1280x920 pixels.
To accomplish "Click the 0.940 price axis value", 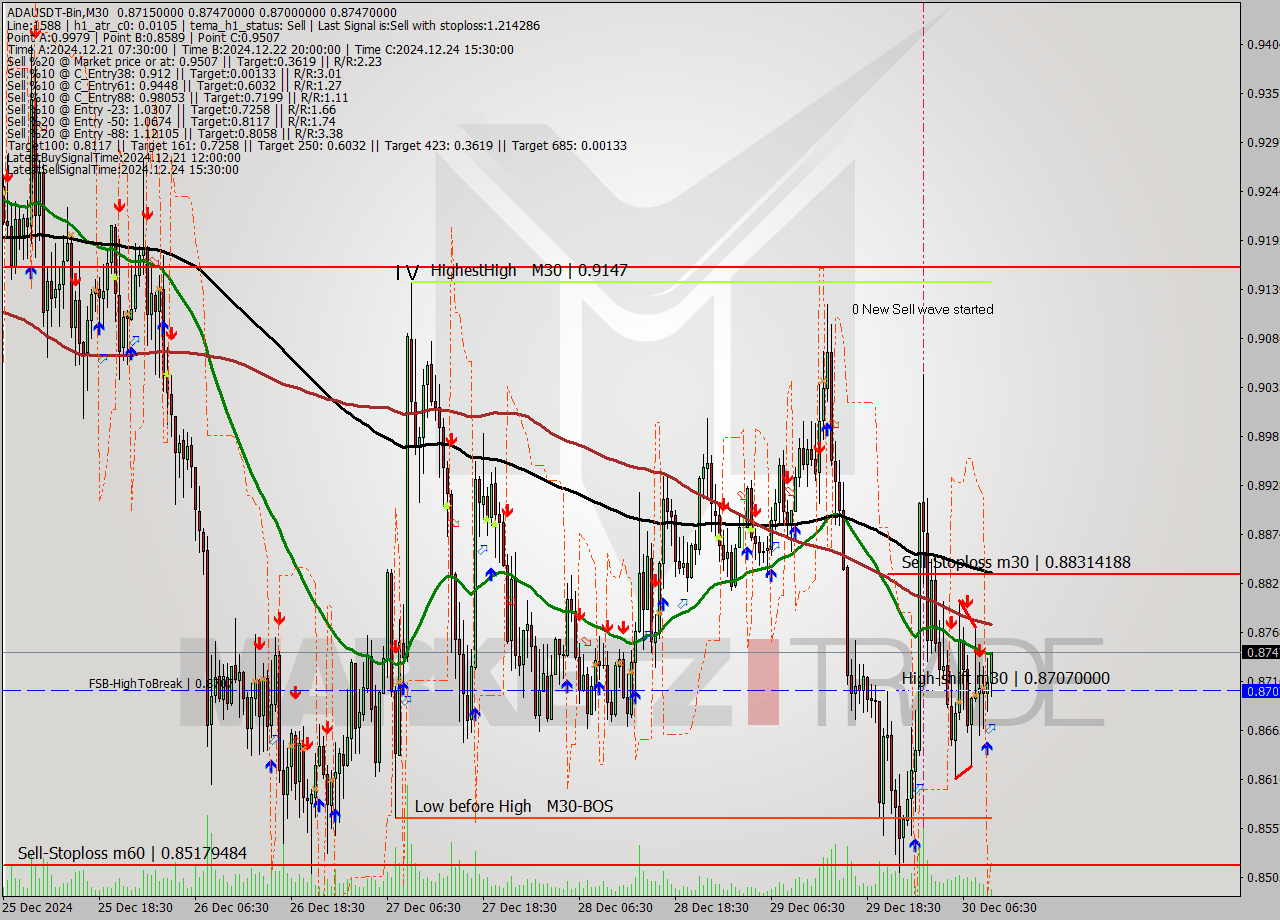I will pos(1262,44).
